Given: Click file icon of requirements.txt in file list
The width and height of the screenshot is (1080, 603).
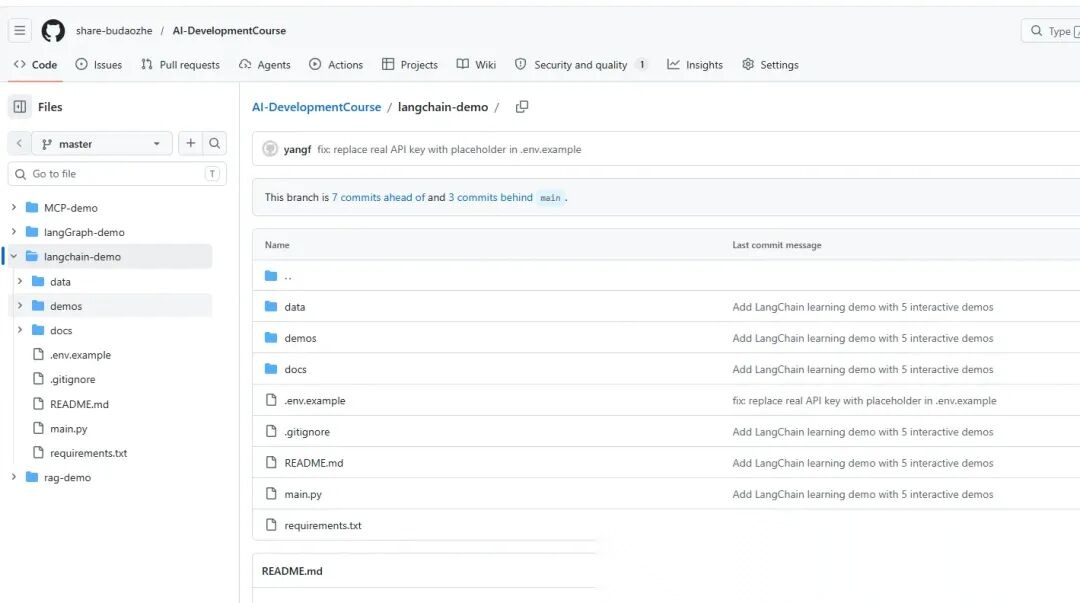Looking at the screenshot, I should 271,525.
